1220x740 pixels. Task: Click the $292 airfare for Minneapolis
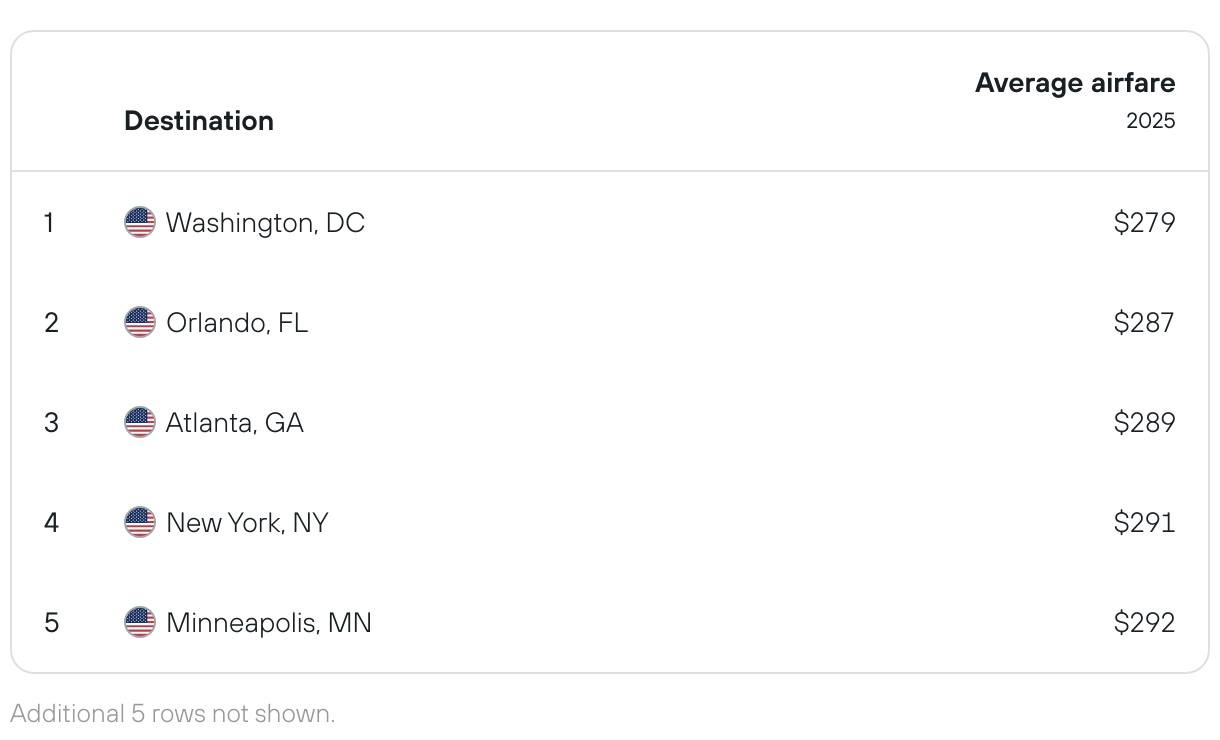pyautogui.click(x=1145, y=623)
